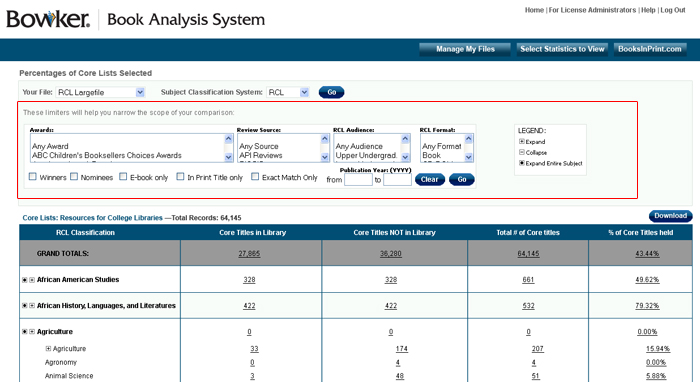The height and width of the screenshot is (382, 700).
Task: Select Any Audience in RCL Audience list
Action: click(x=359, y=146)
